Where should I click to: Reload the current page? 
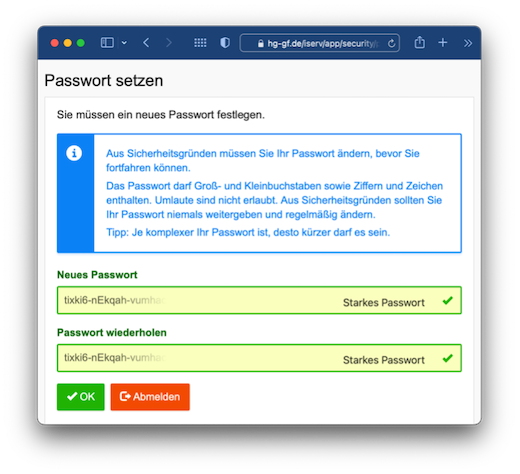391,43
